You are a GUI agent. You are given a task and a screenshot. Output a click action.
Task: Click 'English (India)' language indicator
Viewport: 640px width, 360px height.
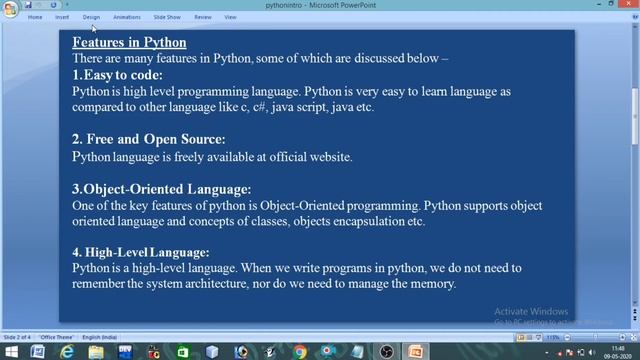(x=100, y=338)
